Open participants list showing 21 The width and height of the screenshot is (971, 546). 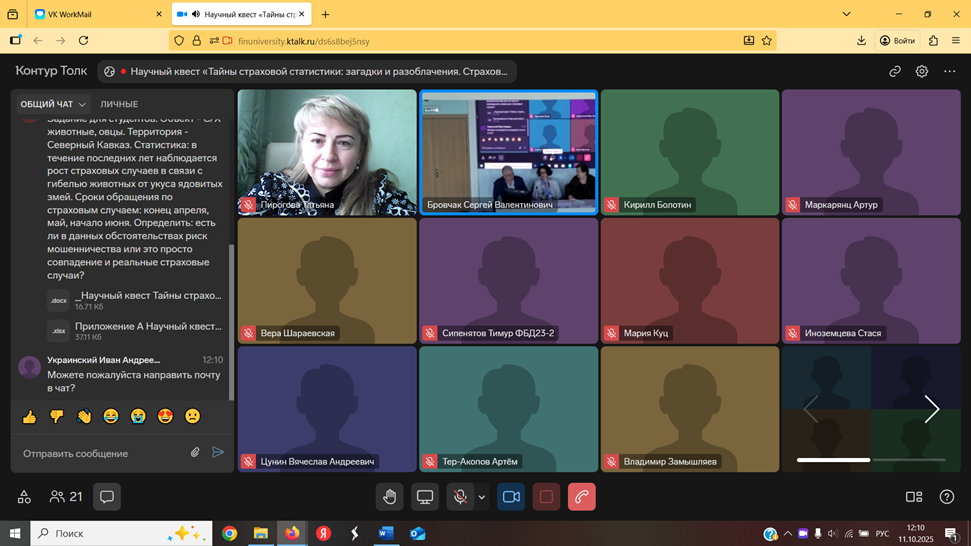(x=66, y=497)
